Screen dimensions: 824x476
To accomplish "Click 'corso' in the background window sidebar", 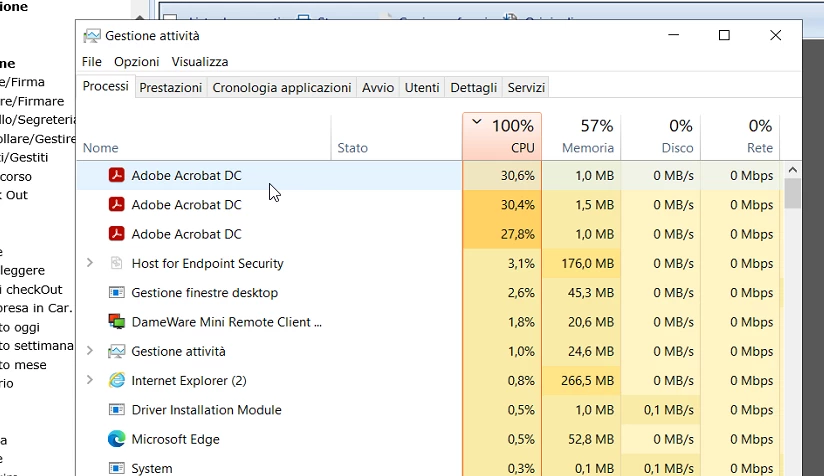I will 16,177.
